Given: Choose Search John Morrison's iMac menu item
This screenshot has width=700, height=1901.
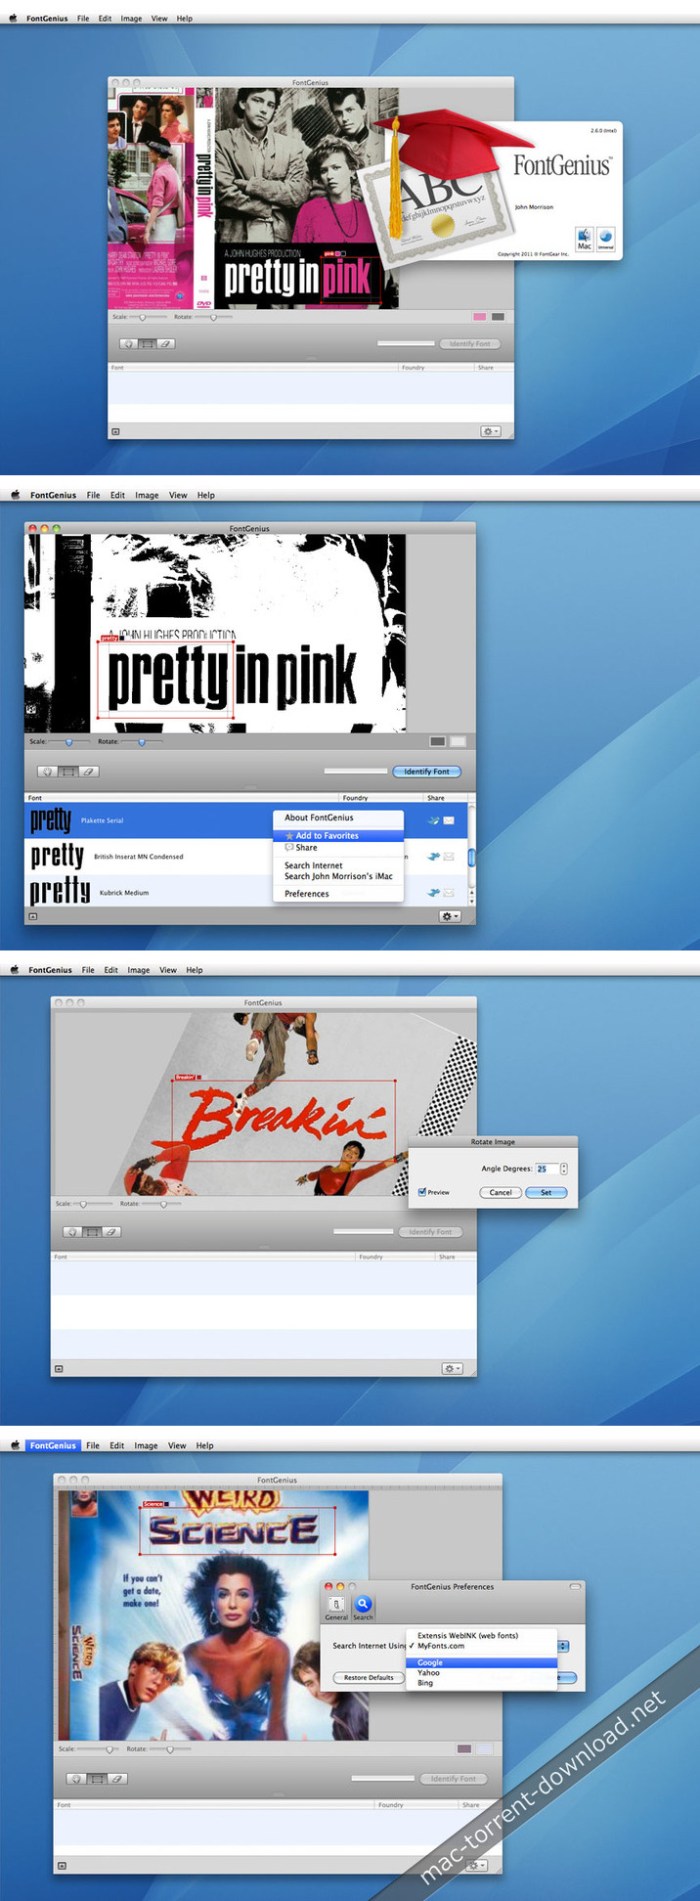Looking at the screenshot, I should pyautogui.click(x=338, y=876).
